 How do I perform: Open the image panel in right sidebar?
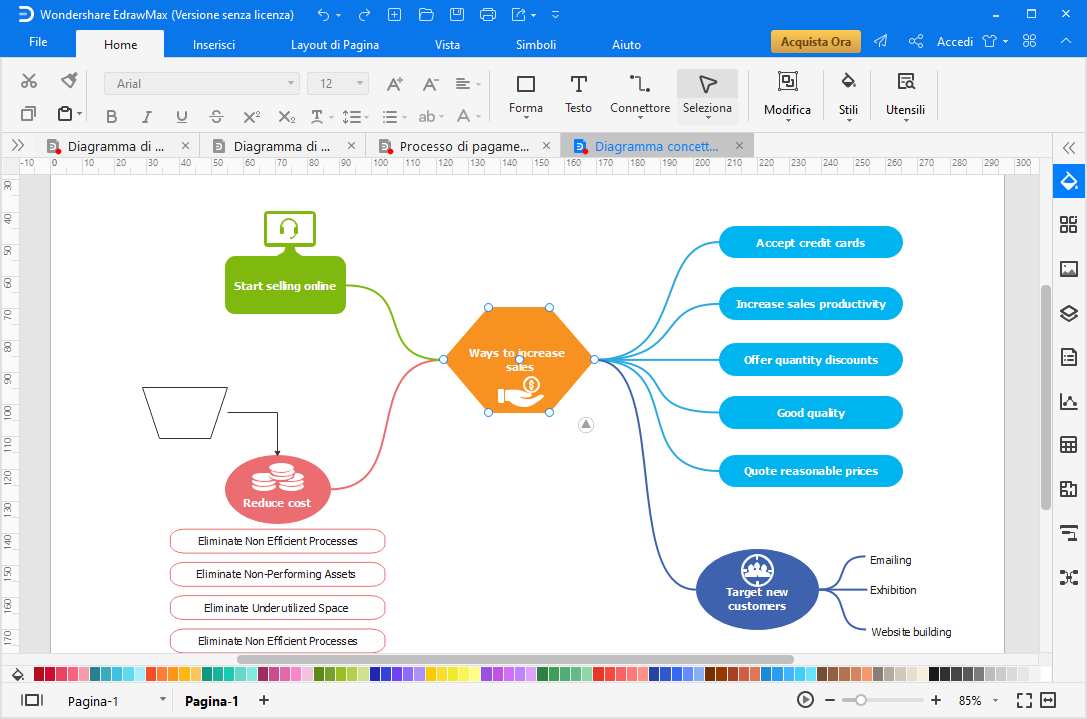(x=1069, y=269)
